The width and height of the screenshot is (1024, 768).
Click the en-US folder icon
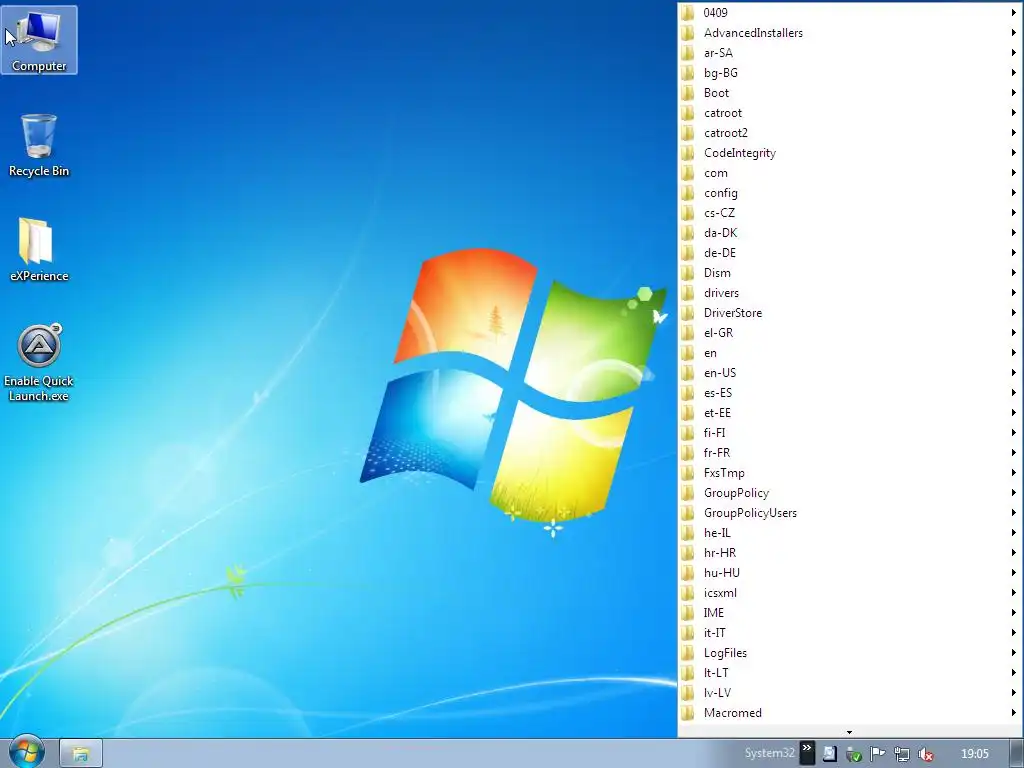(687, 373)
